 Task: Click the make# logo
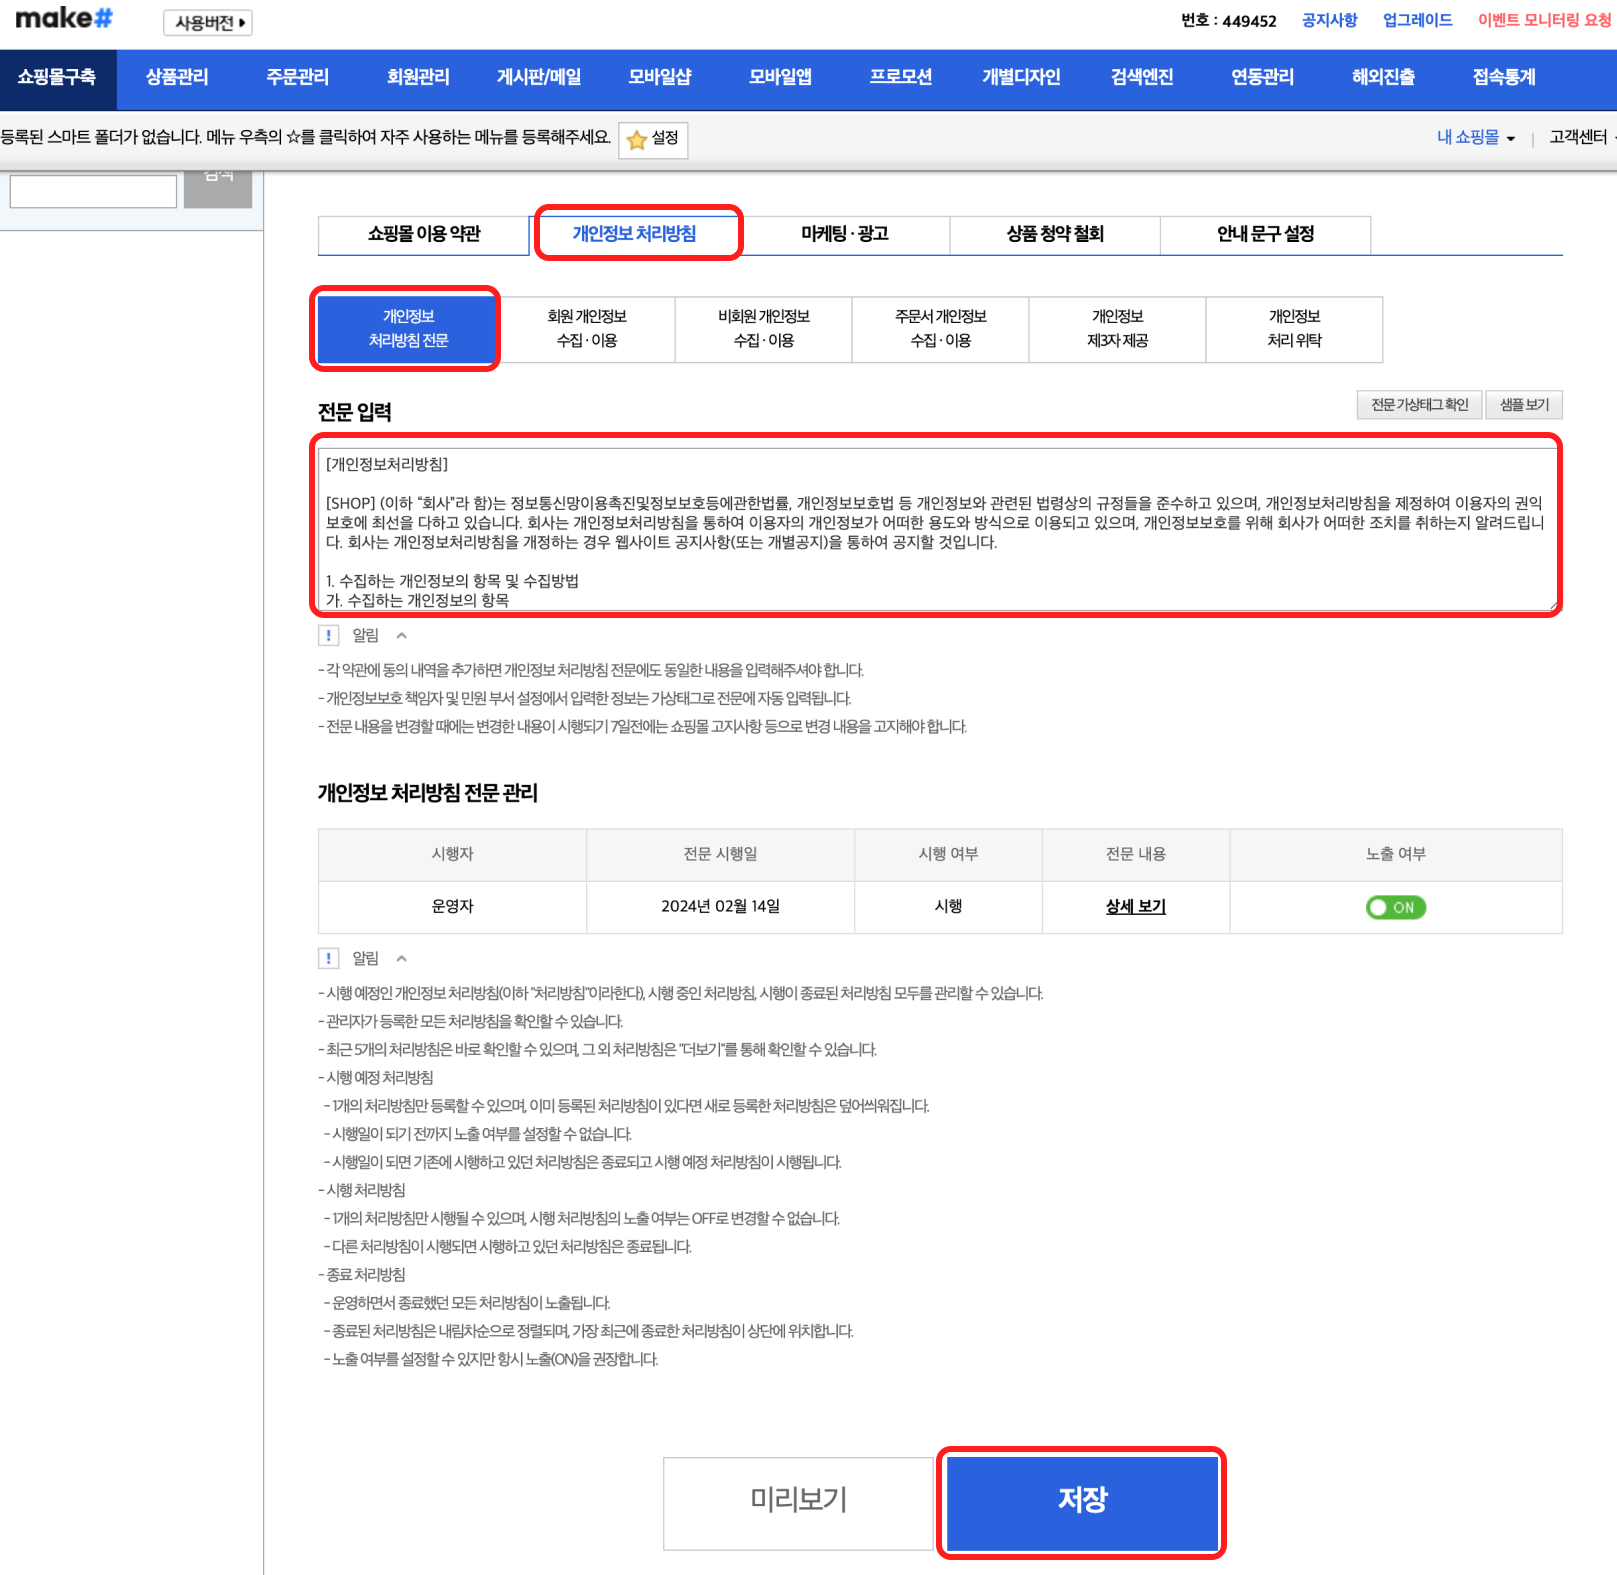(64, 19)
